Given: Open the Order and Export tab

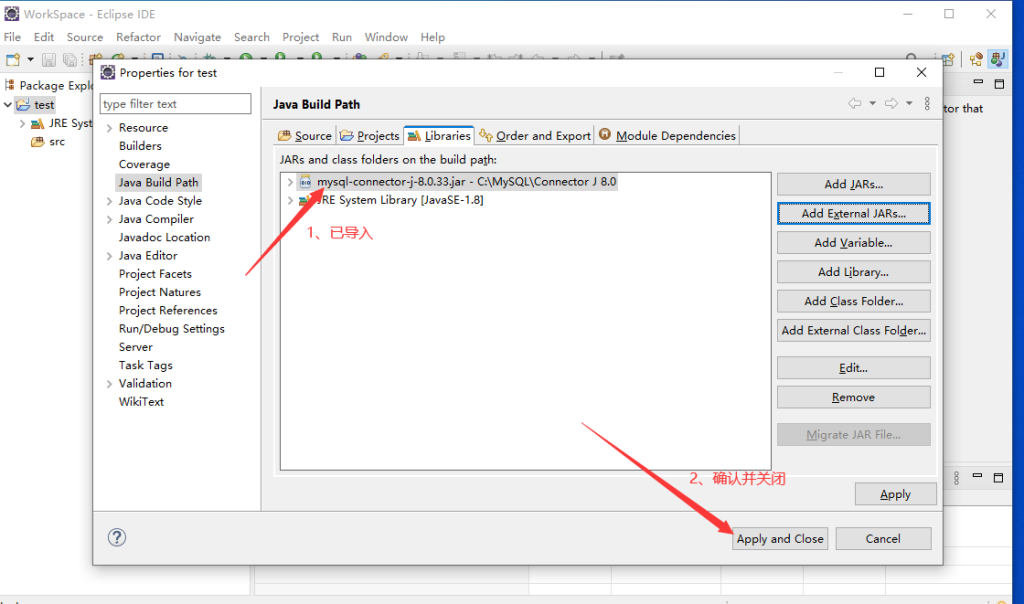Looking at the screenshot, I should coord(535,135).
